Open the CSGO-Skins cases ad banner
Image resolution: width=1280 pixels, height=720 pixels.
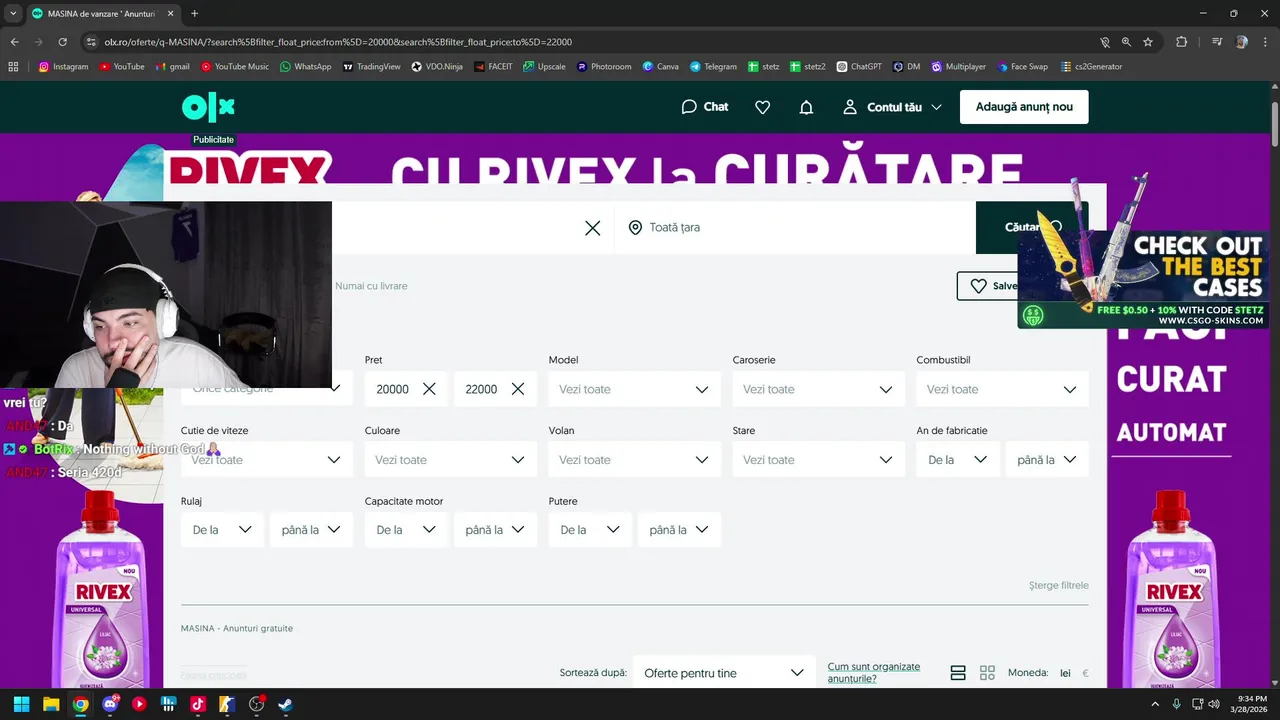[1144, 280]
